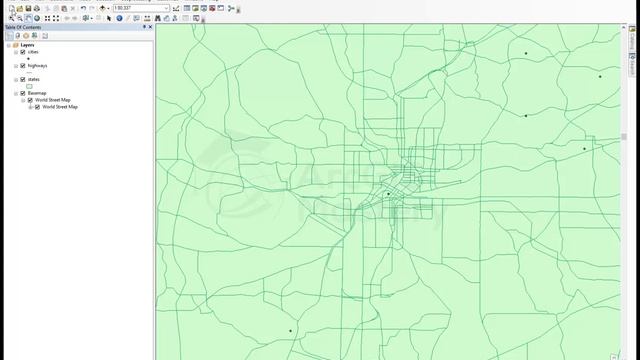640x360 pixels.
Task: Collapse the Basemap group expander
Action: pos(16,93)
